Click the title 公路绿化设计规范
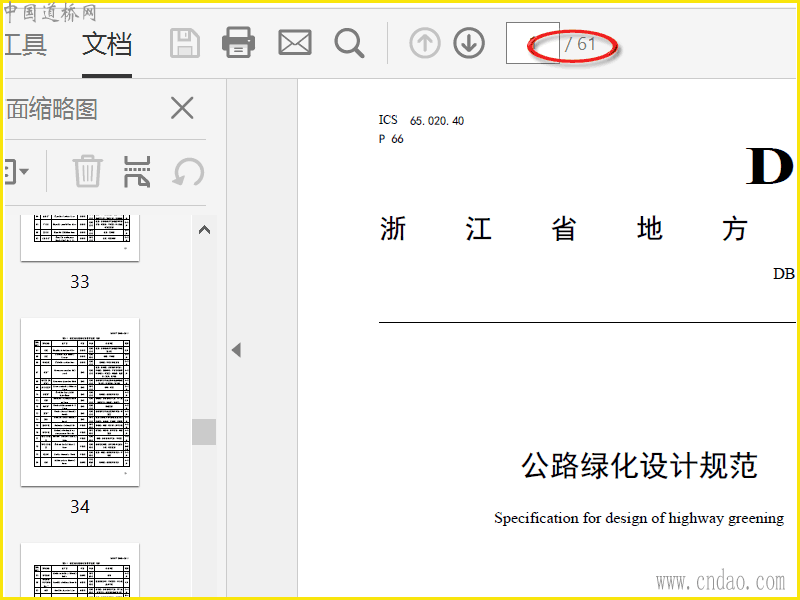800x600 pixels. [x=639, y=465]
